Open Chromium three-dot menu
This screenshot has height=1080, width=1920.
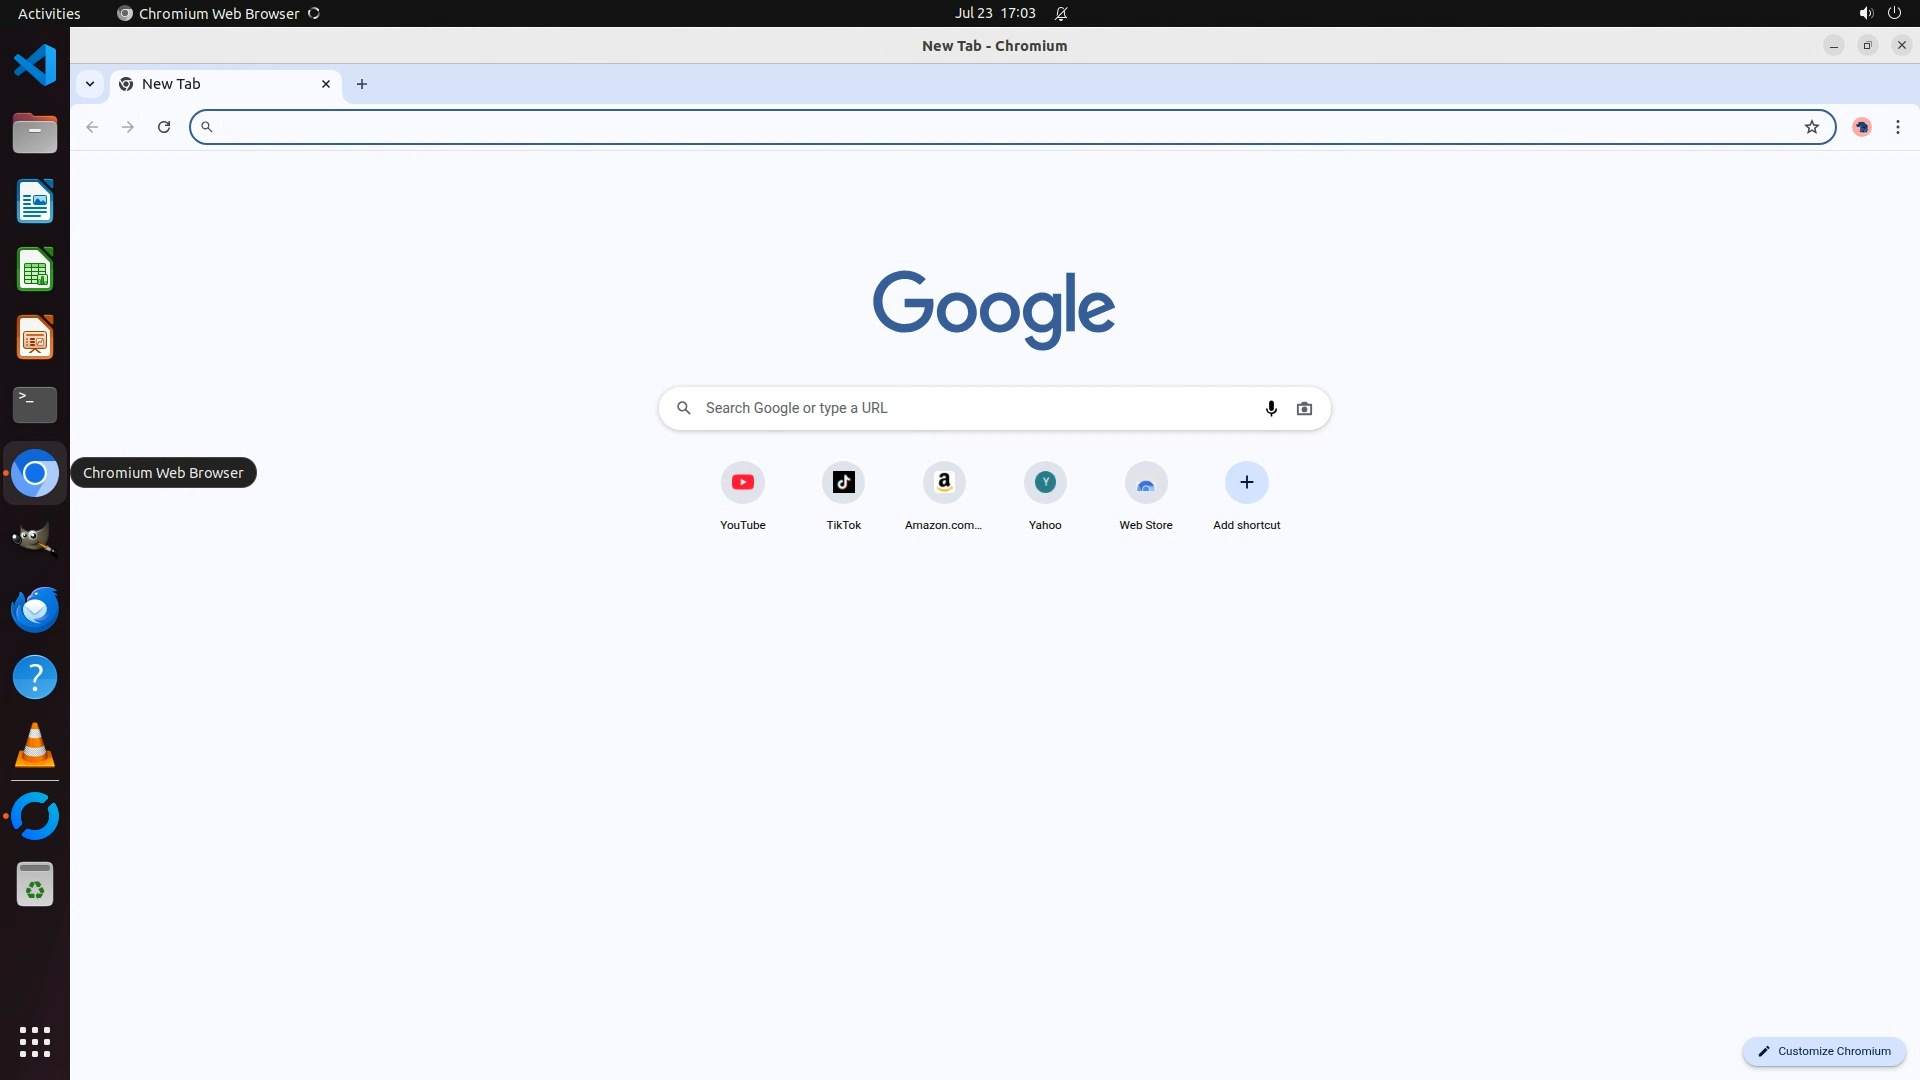(1897, 127)
